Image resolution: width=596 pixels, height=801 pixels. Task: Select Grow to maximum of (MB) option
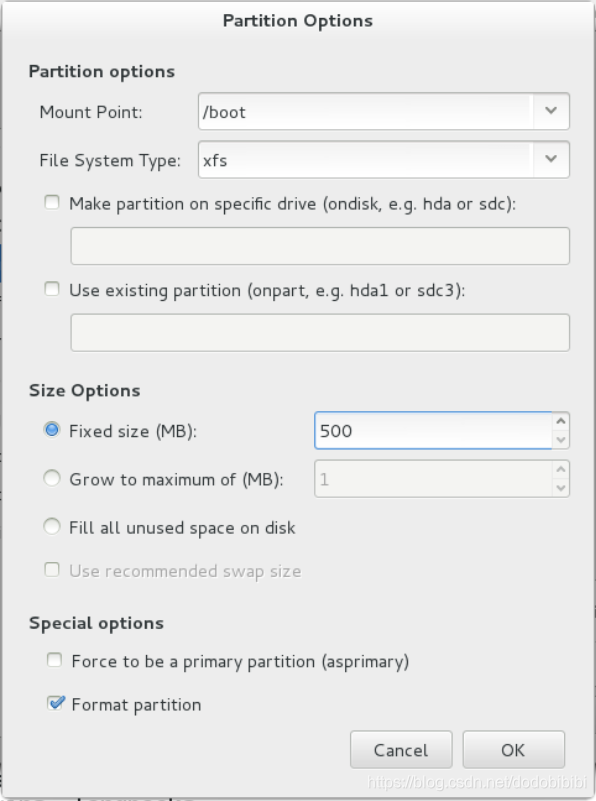[52, 479]
